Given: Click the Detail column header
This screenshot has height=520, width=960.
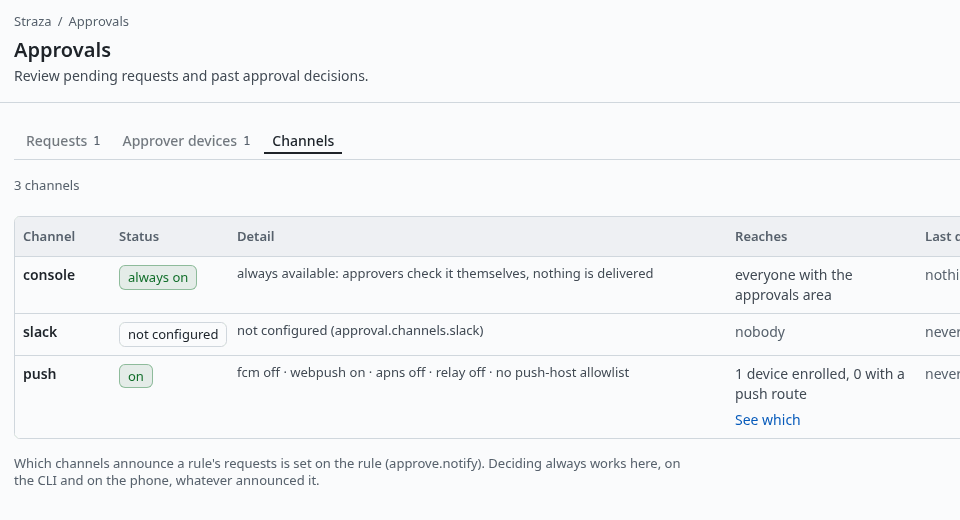Looking at the screenshot, I should (256, 236).
